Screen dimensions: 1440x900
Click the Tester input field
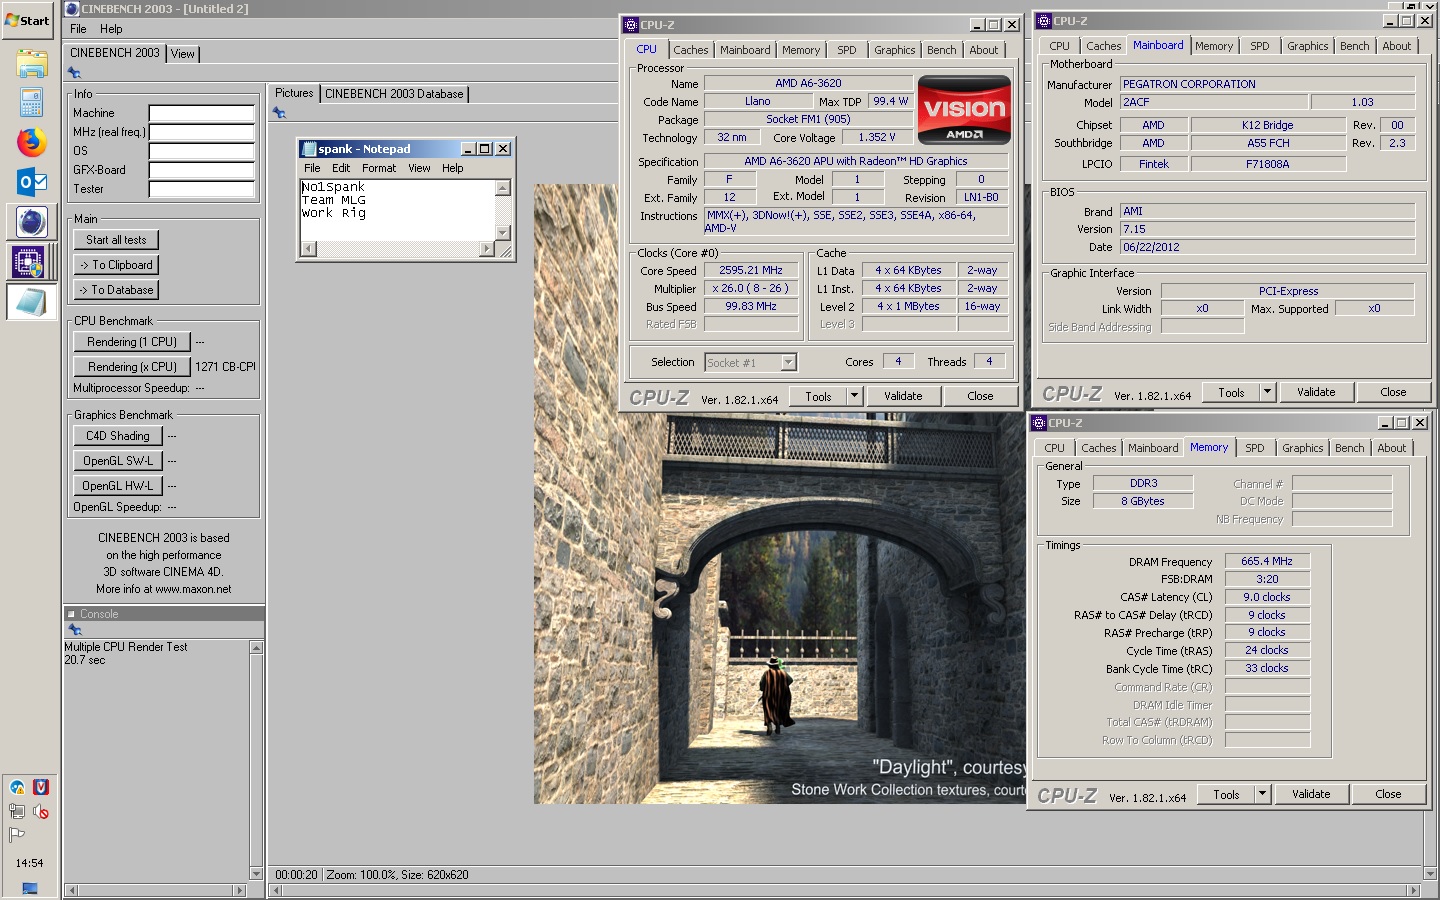tap(201, 189)
